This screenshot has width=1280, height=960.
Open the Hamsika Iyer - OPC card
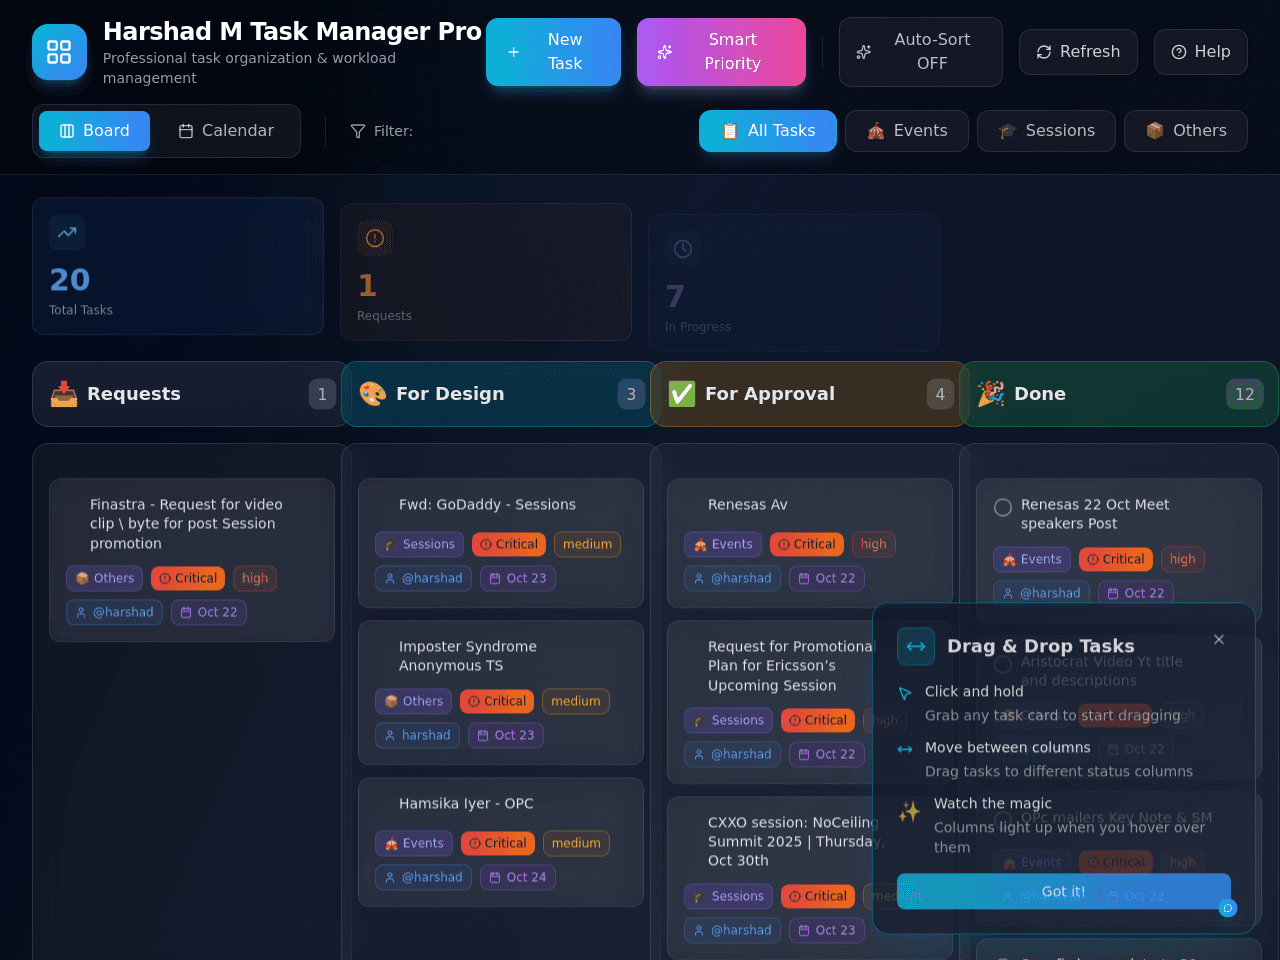tap(501, 842)
